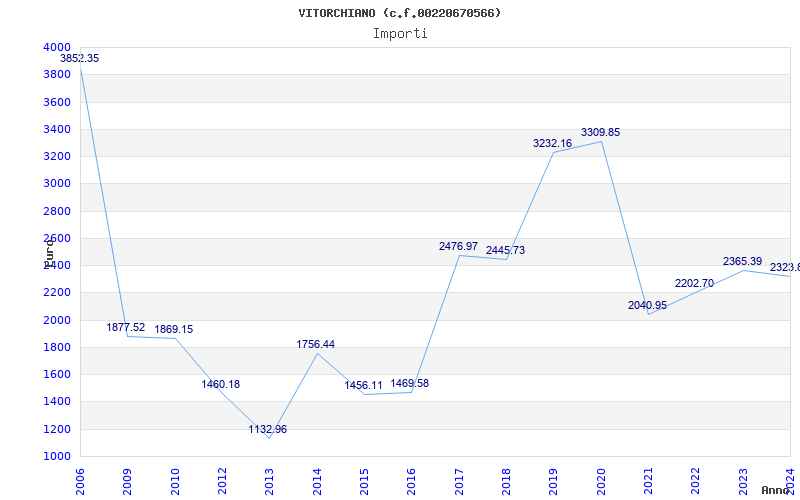Click y-axis value 1600

tap(57, 374)
